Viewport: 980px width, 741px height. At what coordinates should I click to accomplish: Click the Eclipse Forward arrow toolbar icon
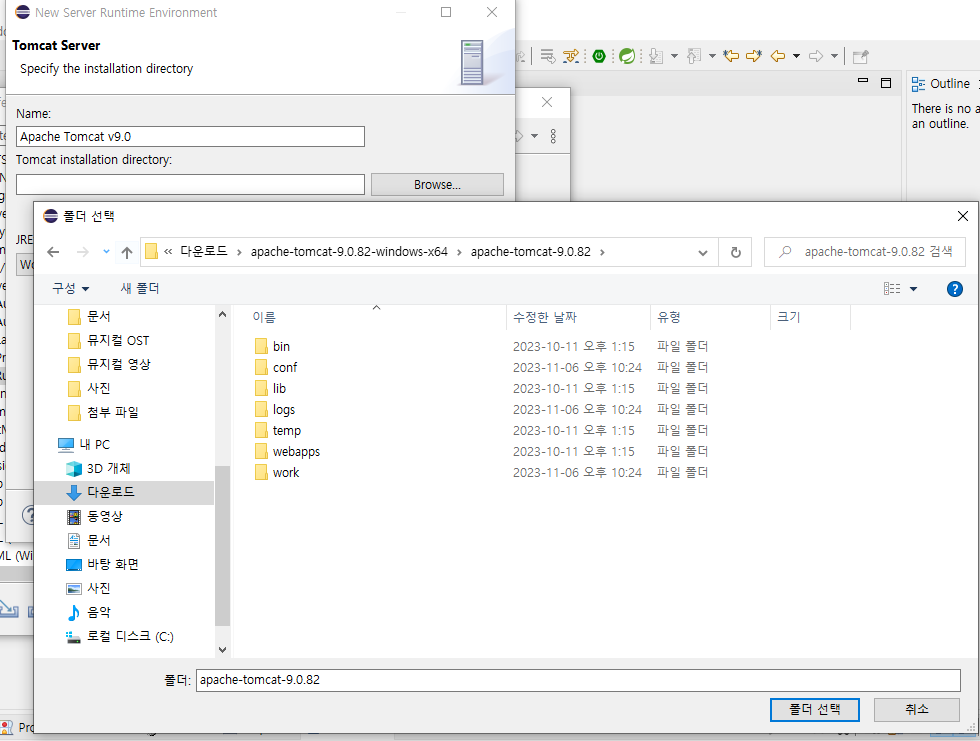pyautogui.click(x=816, y=56)
